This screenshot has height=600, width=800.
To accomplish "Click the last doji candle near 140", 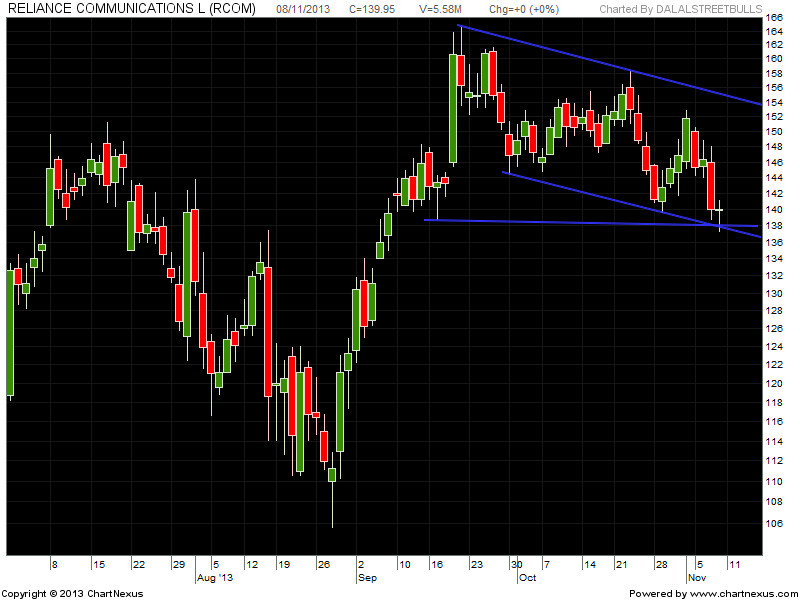I will [719, 210].
